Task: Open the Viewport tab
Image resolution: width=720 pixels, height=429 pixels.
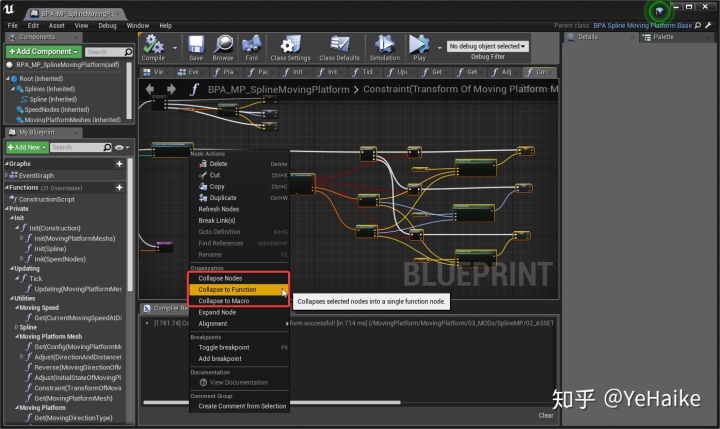Action: point(155,72)
